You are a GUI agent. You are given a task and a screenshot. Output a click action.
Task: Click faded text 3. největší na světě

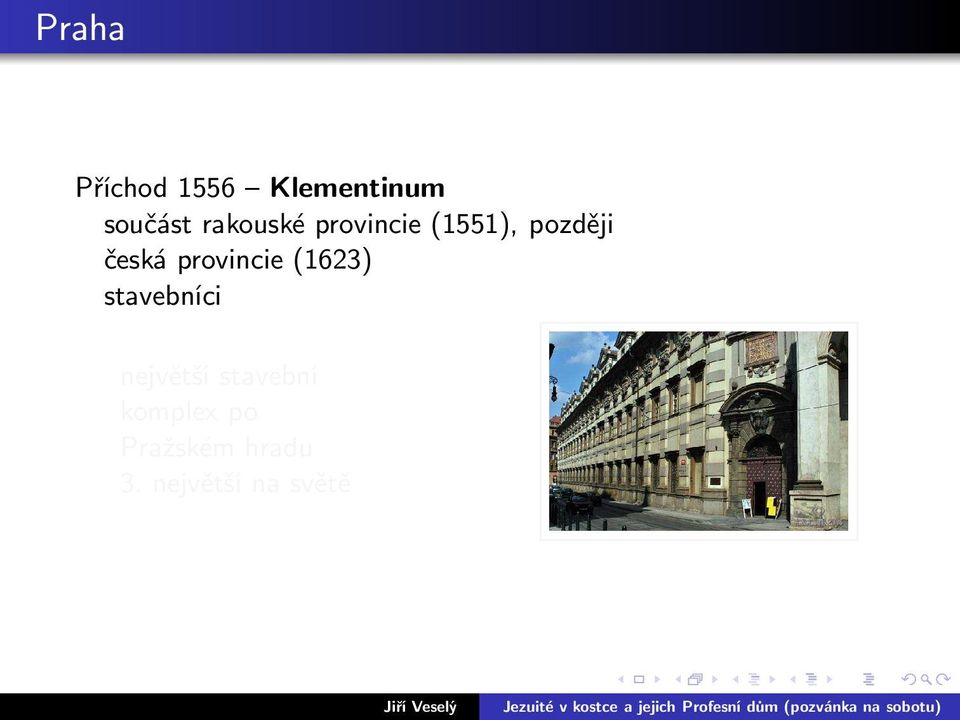pos(236,484)
